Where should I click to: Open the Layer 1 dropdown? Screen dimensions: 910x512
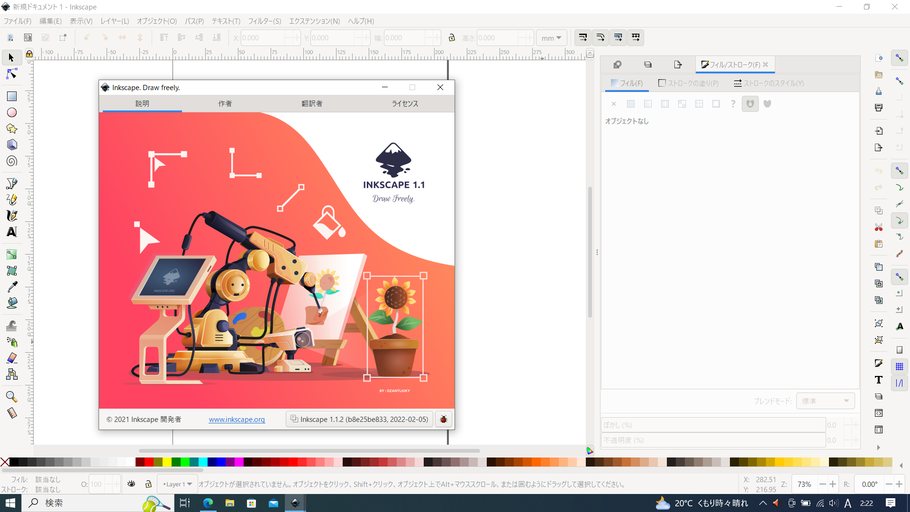click(x=178, y=484)
